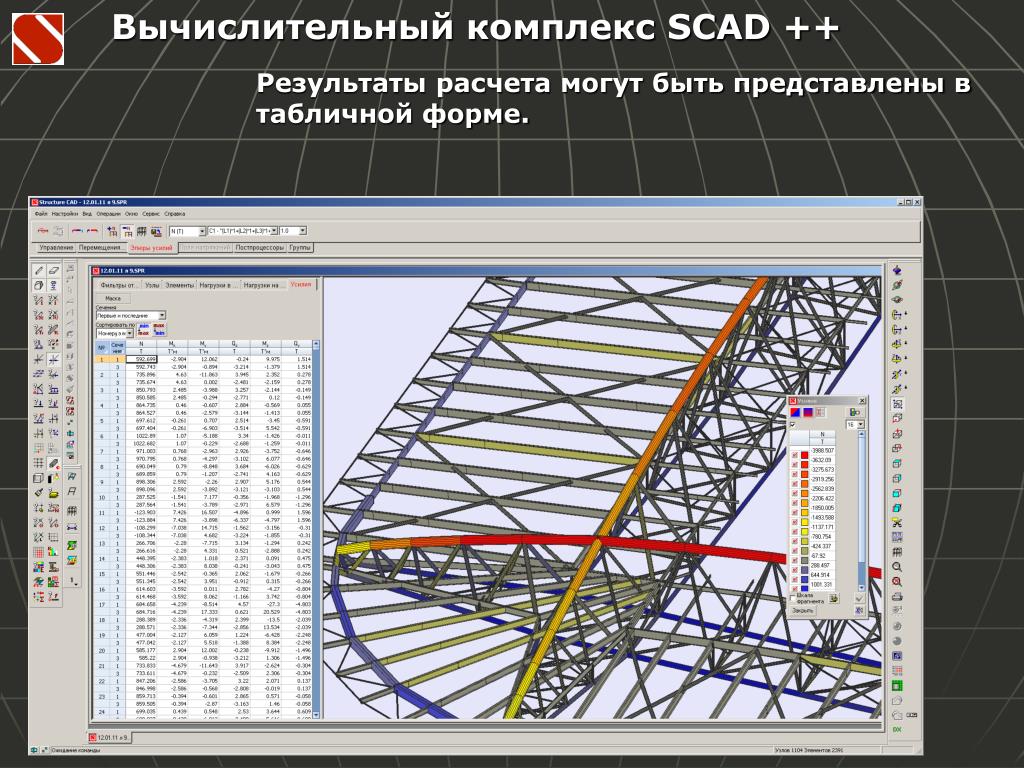Pick the blue swatch beside 1001.331
This screenshot has width=1024, height=768.
805,588
